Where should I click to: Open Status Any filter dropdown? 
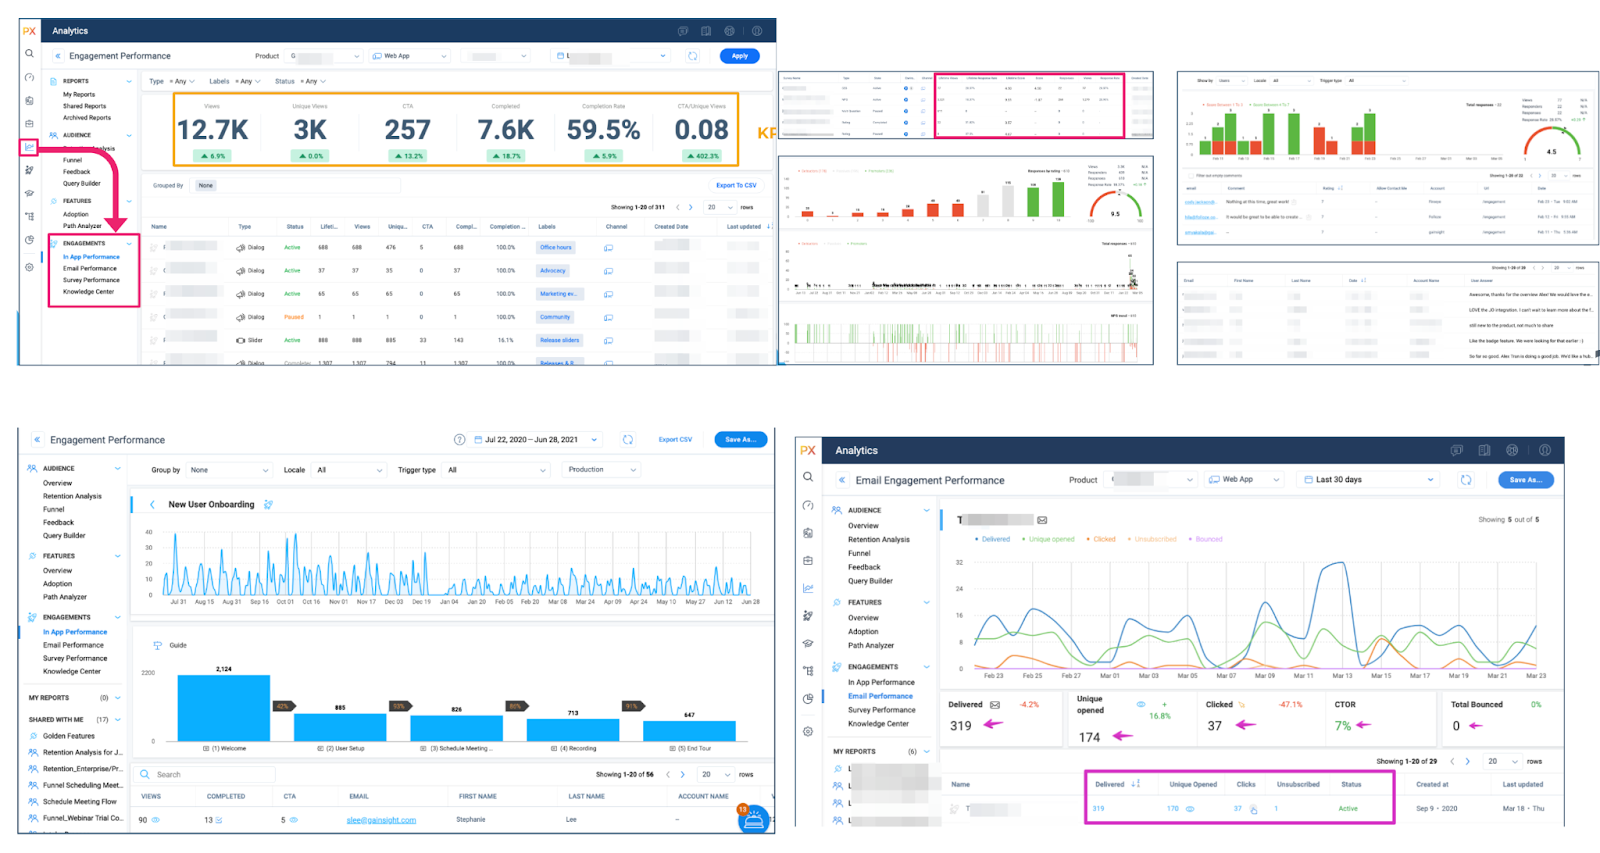point(301,81)
